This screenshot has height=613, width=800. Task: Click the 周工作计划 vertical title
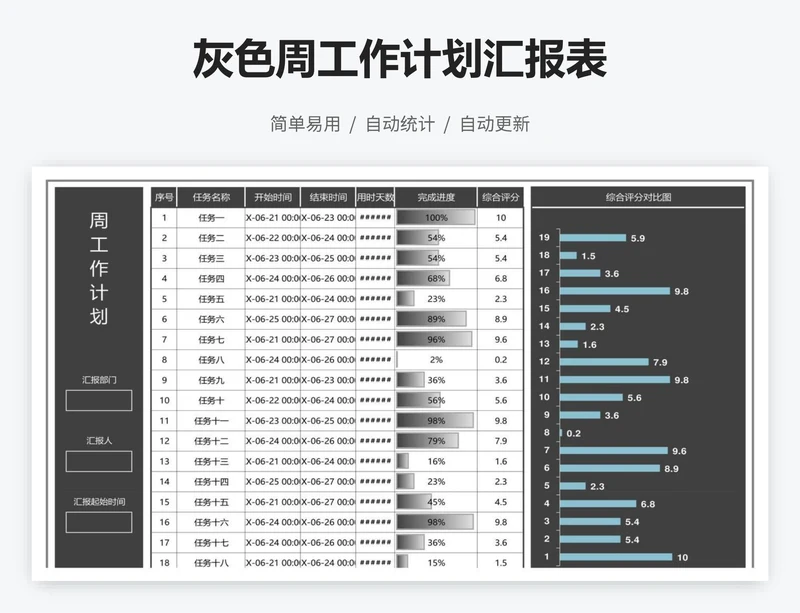98,268
